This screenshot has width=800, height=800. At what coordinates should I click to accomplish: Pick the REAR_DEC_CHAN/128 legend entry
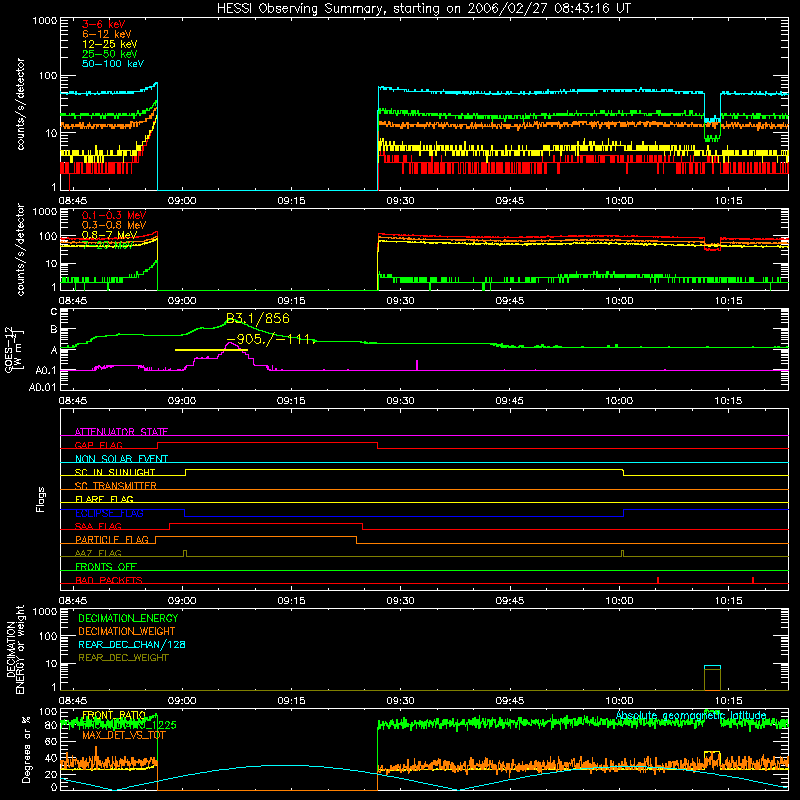[x=132, y=645]
